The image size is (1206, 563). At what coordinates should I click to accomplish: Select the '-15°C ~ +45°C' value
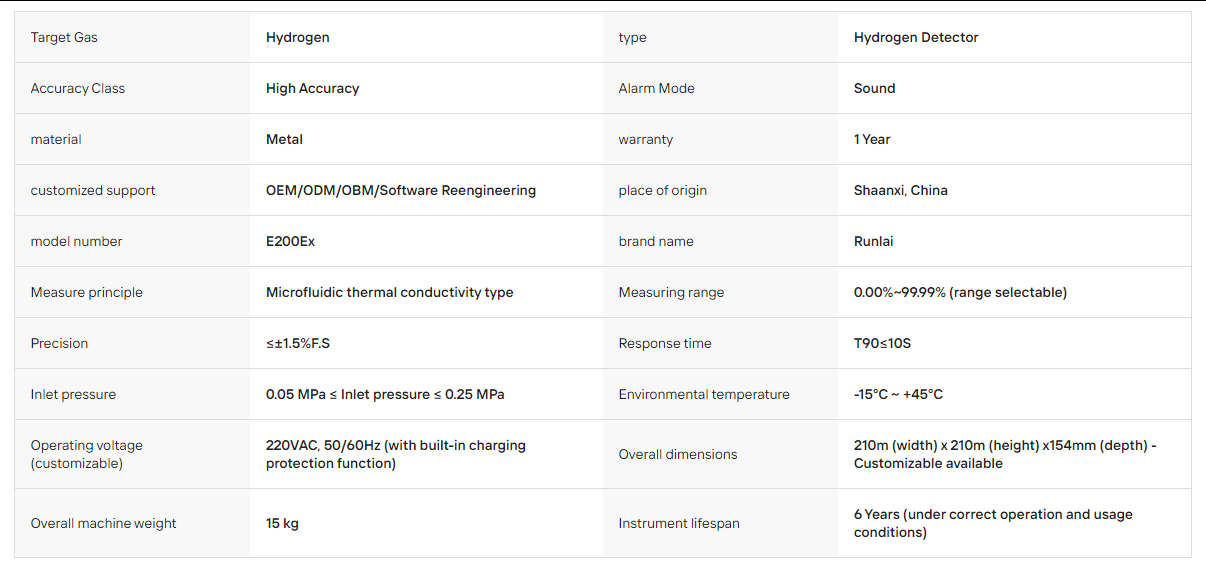(x=898, y=394)
